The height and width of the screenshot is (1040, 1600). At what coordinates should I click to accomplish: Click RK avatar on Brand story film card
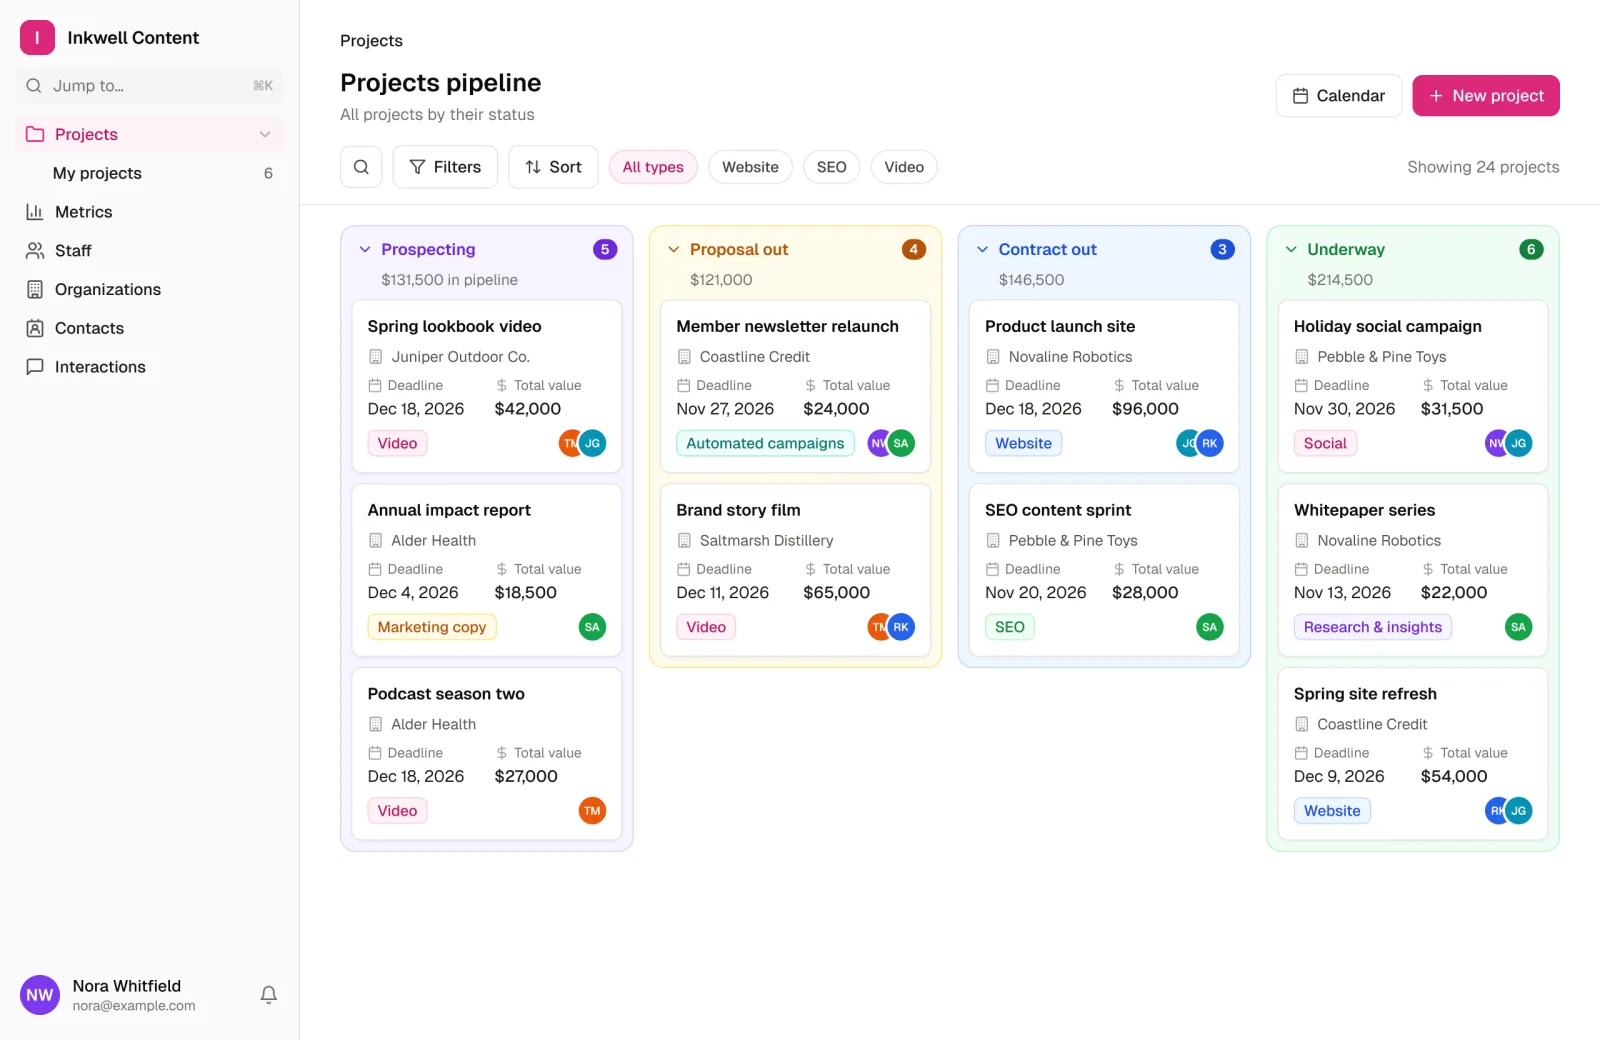tap(901, 627)
